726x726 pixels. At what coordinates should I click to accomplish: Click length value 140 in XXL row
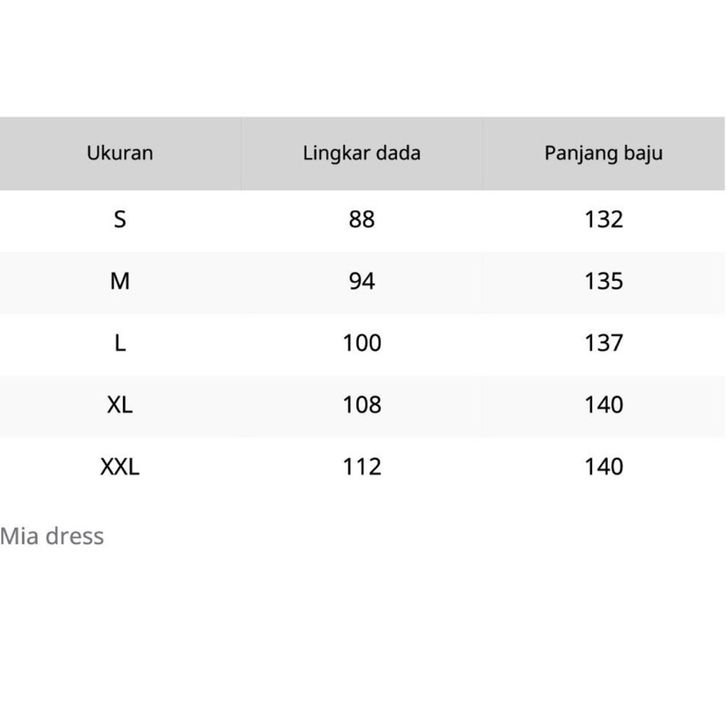click(603, 467)
